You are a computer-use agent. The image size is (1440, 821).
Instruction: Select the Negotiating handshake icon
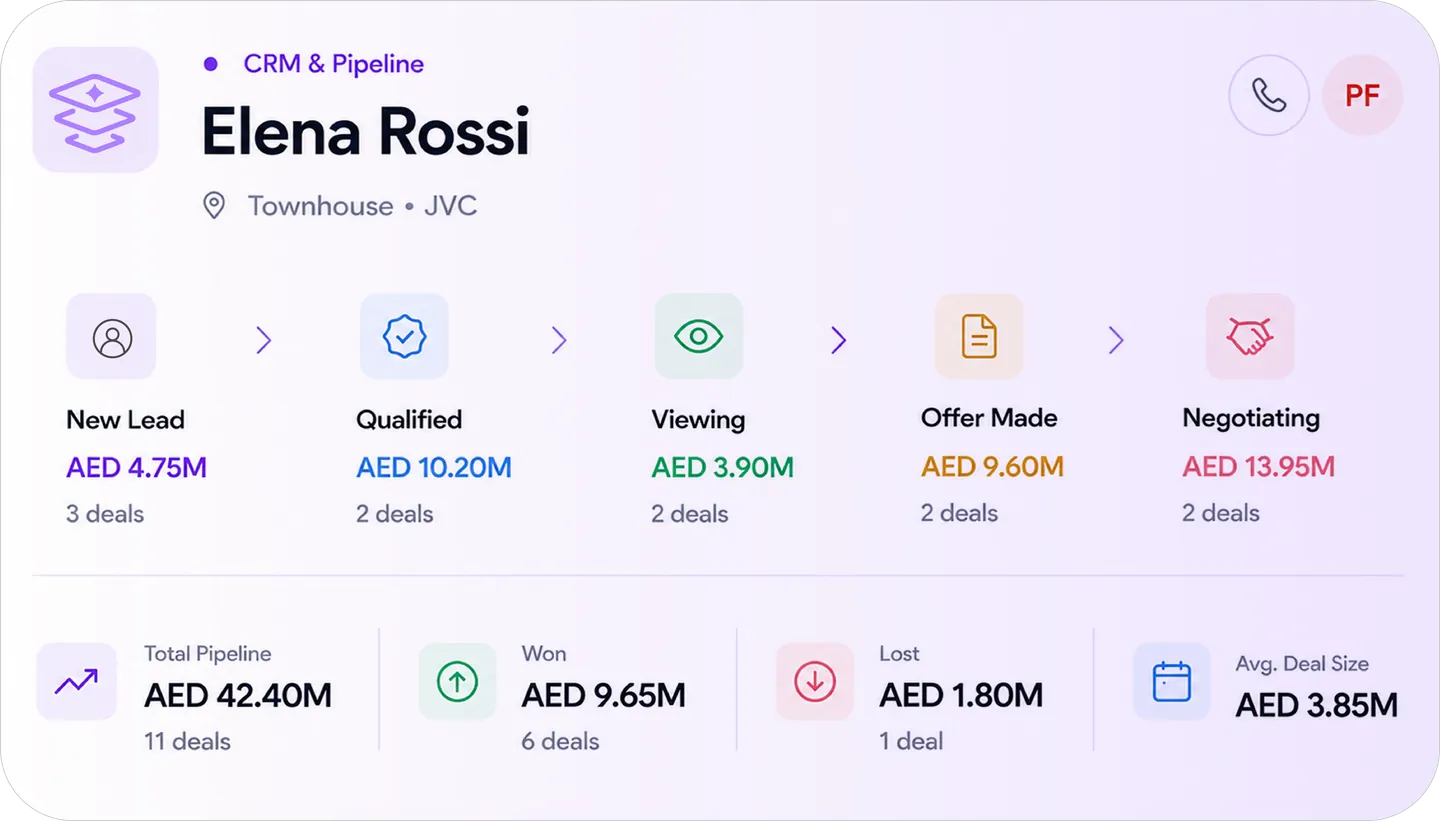coord(1250,336)
